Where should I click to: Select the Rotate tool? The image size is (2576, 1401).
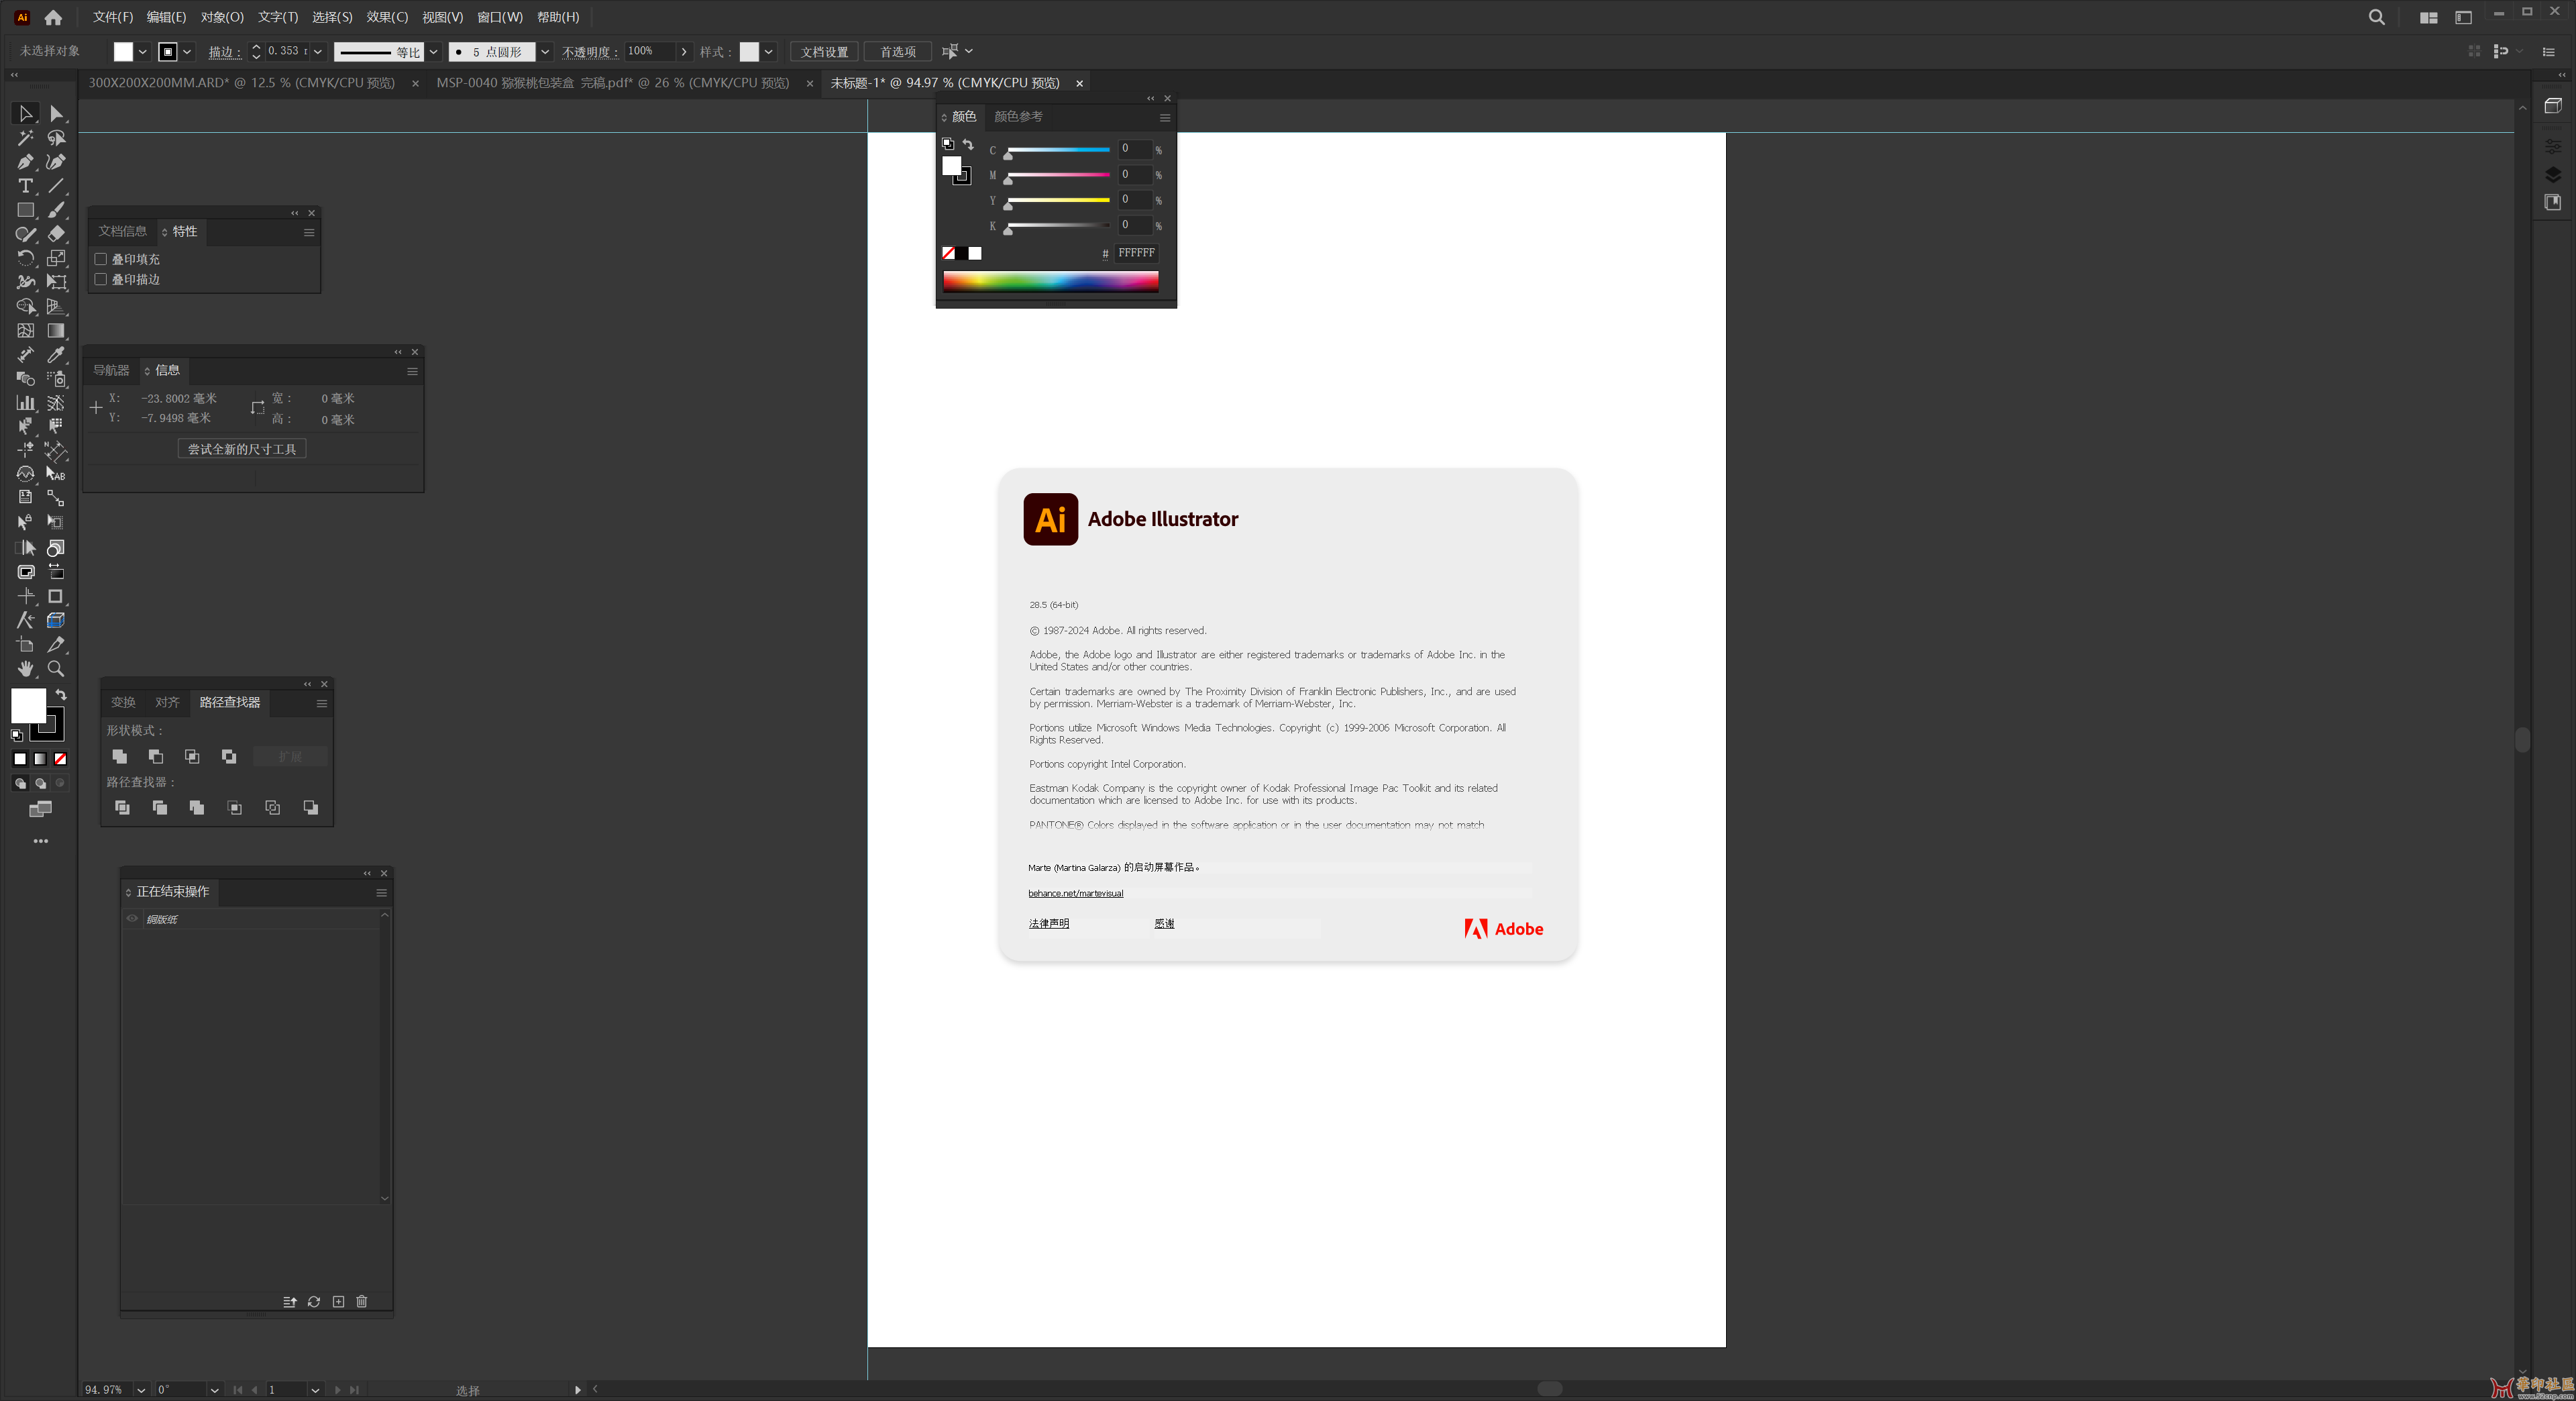pos(26,258)
